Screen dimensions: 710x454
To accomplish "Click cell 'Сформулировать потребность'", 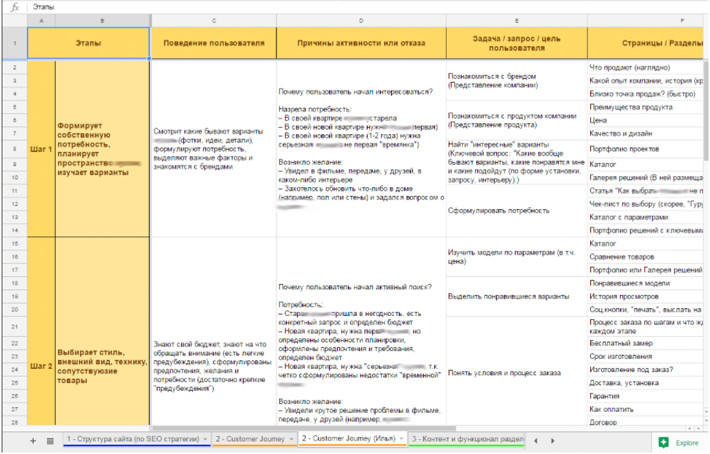I will click(517, 211).
